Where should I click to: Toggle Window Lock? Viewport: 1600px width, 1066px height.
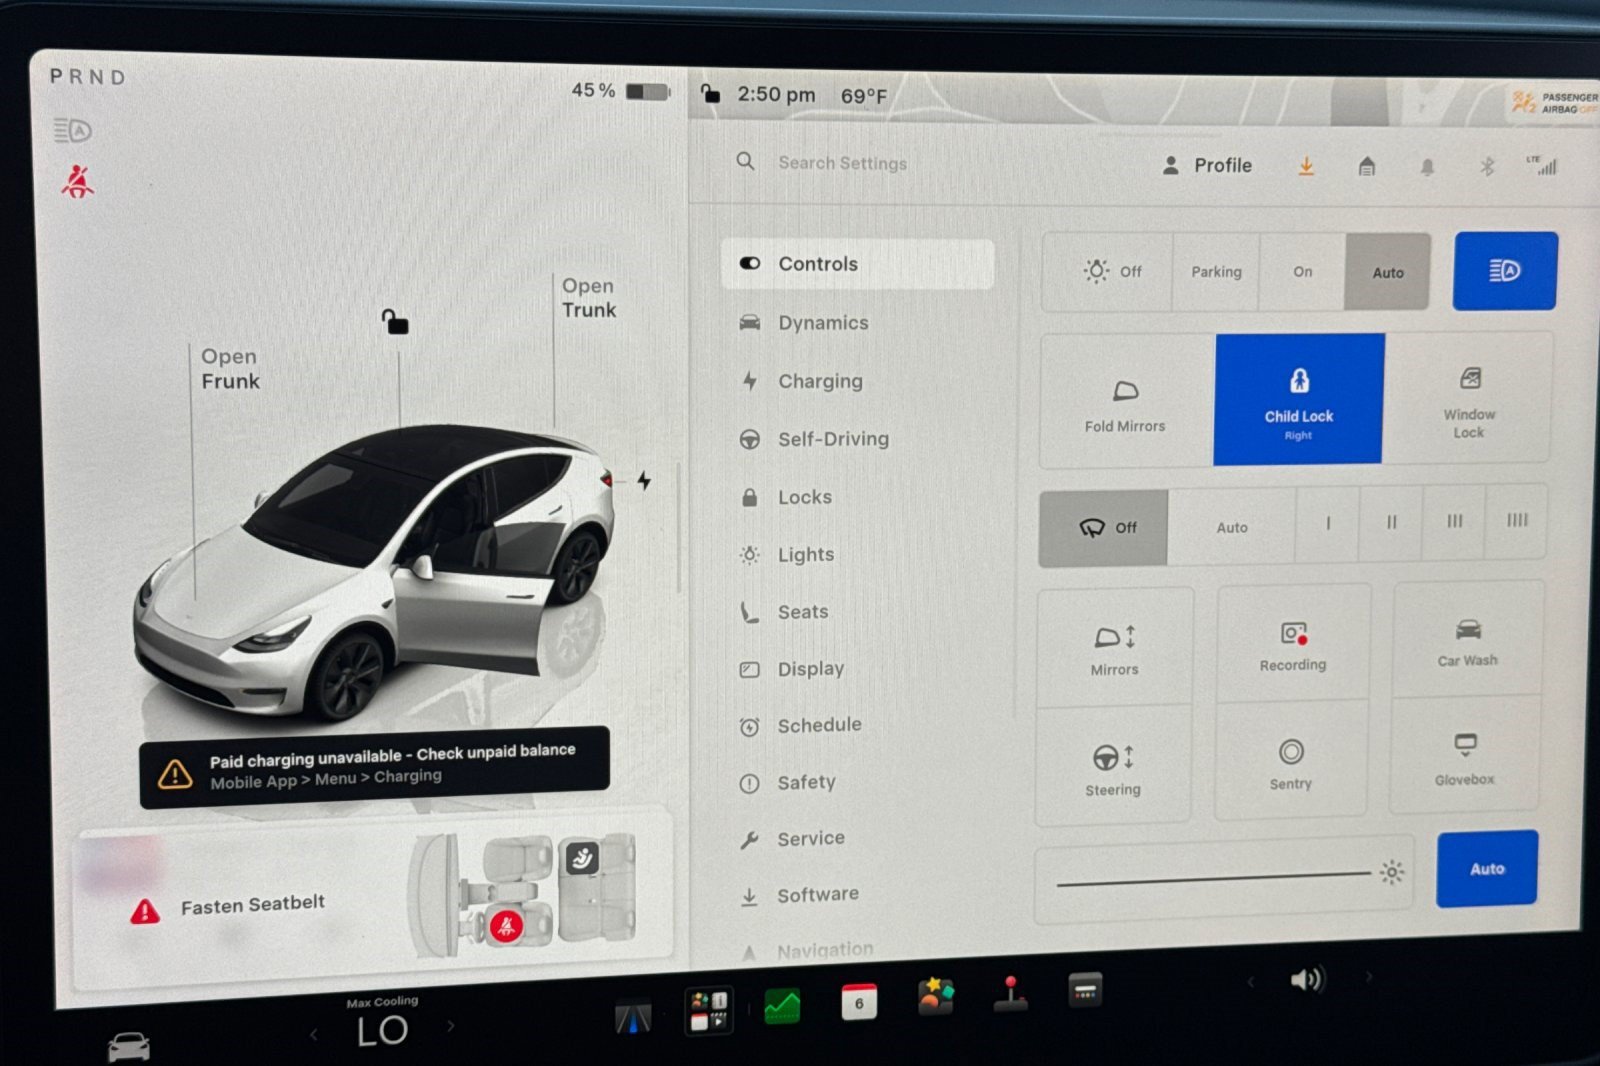click(1469, 400)
